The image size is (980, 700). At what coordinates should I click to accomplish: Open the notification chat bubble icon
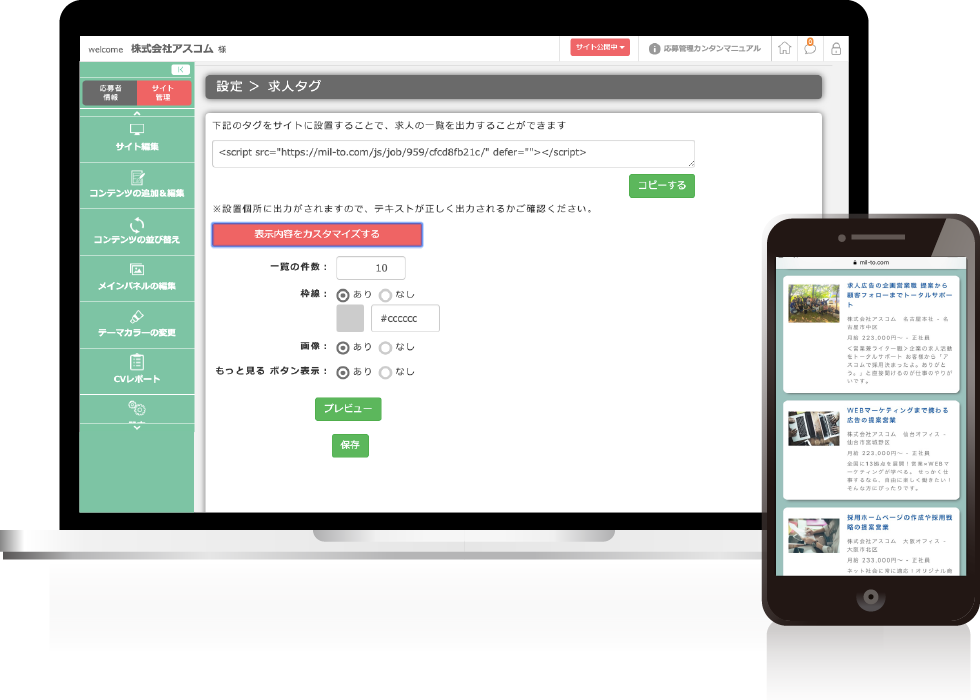(810, 48)
